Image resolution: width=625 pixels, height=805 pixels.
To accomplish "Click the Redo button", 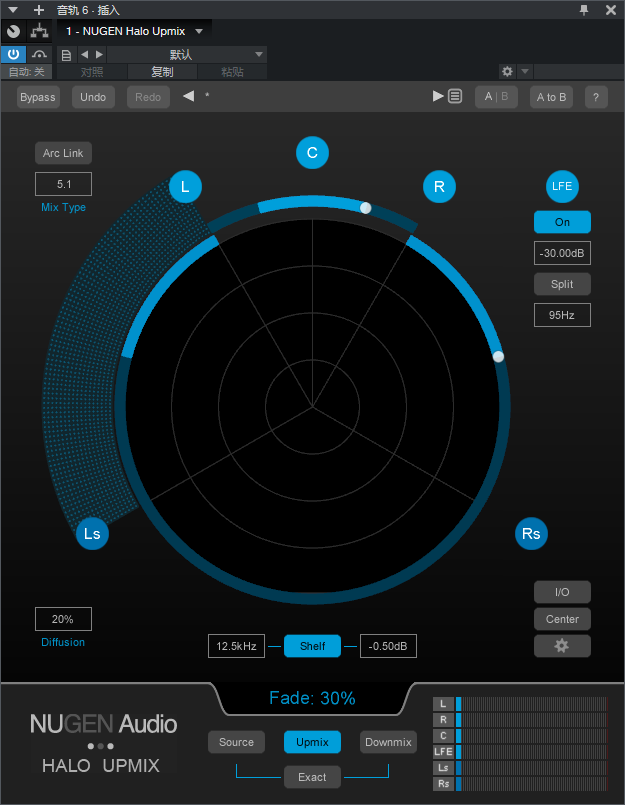I will [x=148, y=97].
